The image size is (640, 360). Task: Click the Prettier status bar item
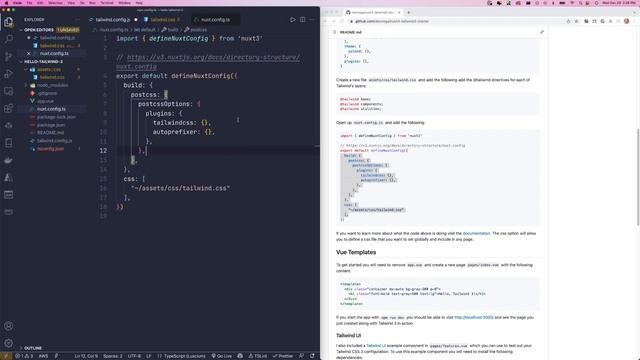tap(283, 356)
